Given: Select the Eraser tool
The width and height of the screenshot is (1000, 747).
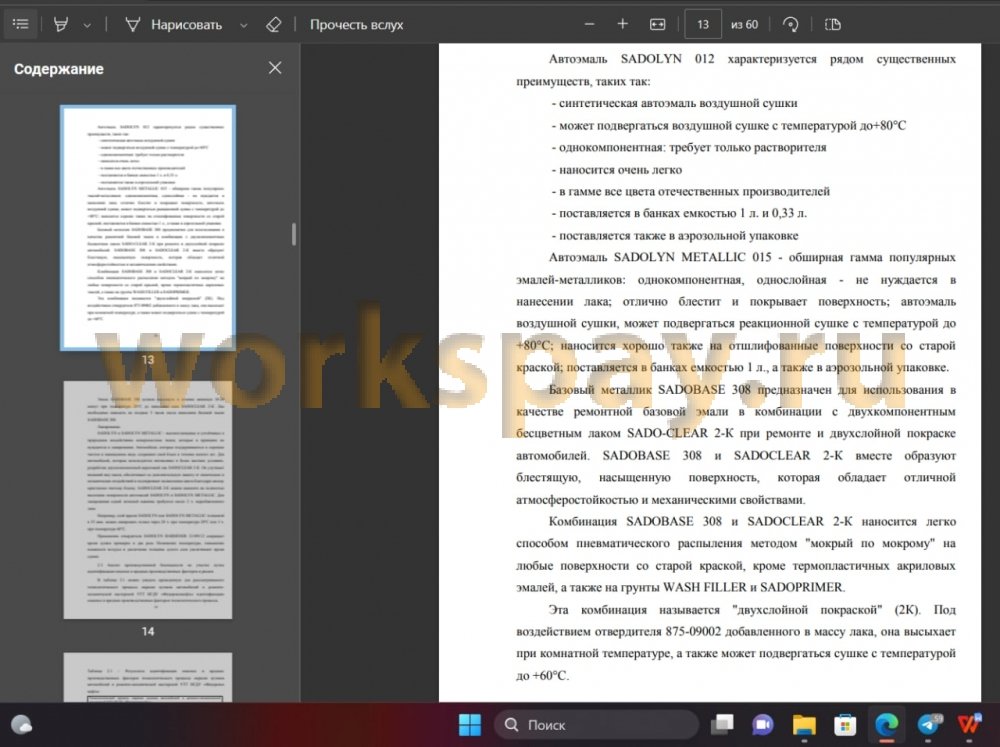Looking at the screenshot, I should tap(274, 24).
